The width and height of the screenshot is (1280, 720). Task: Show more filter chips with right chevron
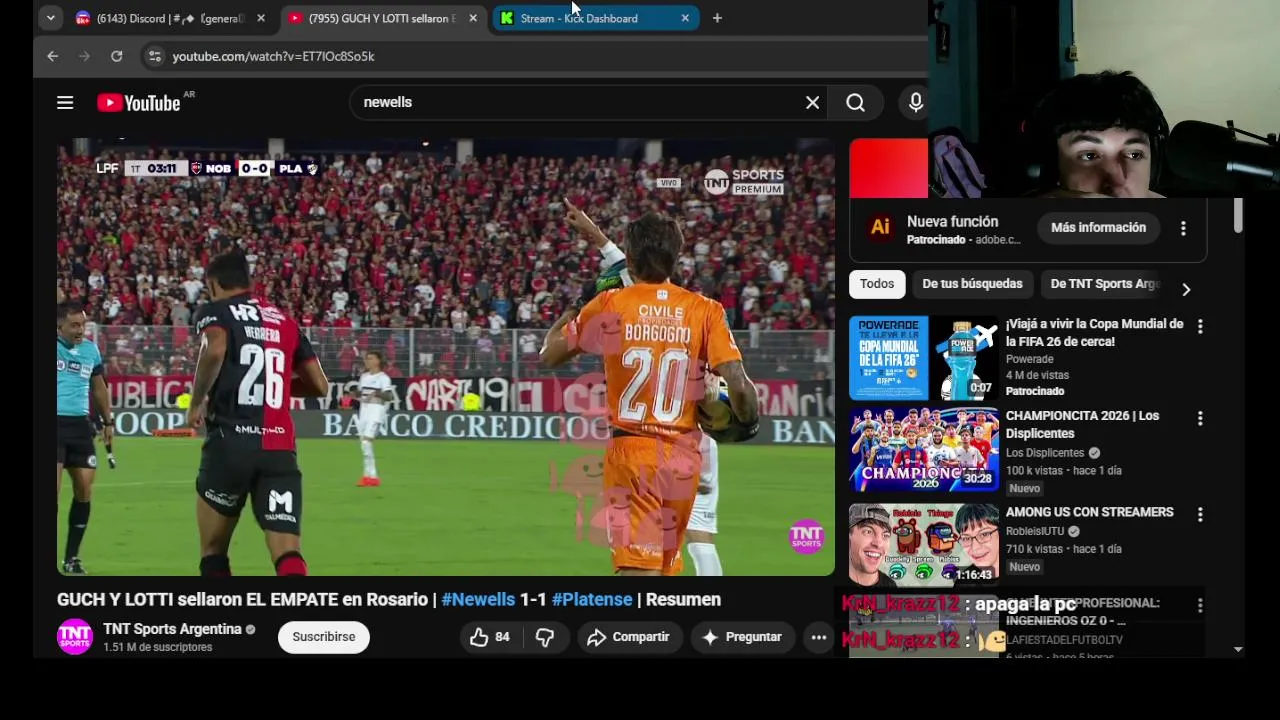click(1186, 289)
